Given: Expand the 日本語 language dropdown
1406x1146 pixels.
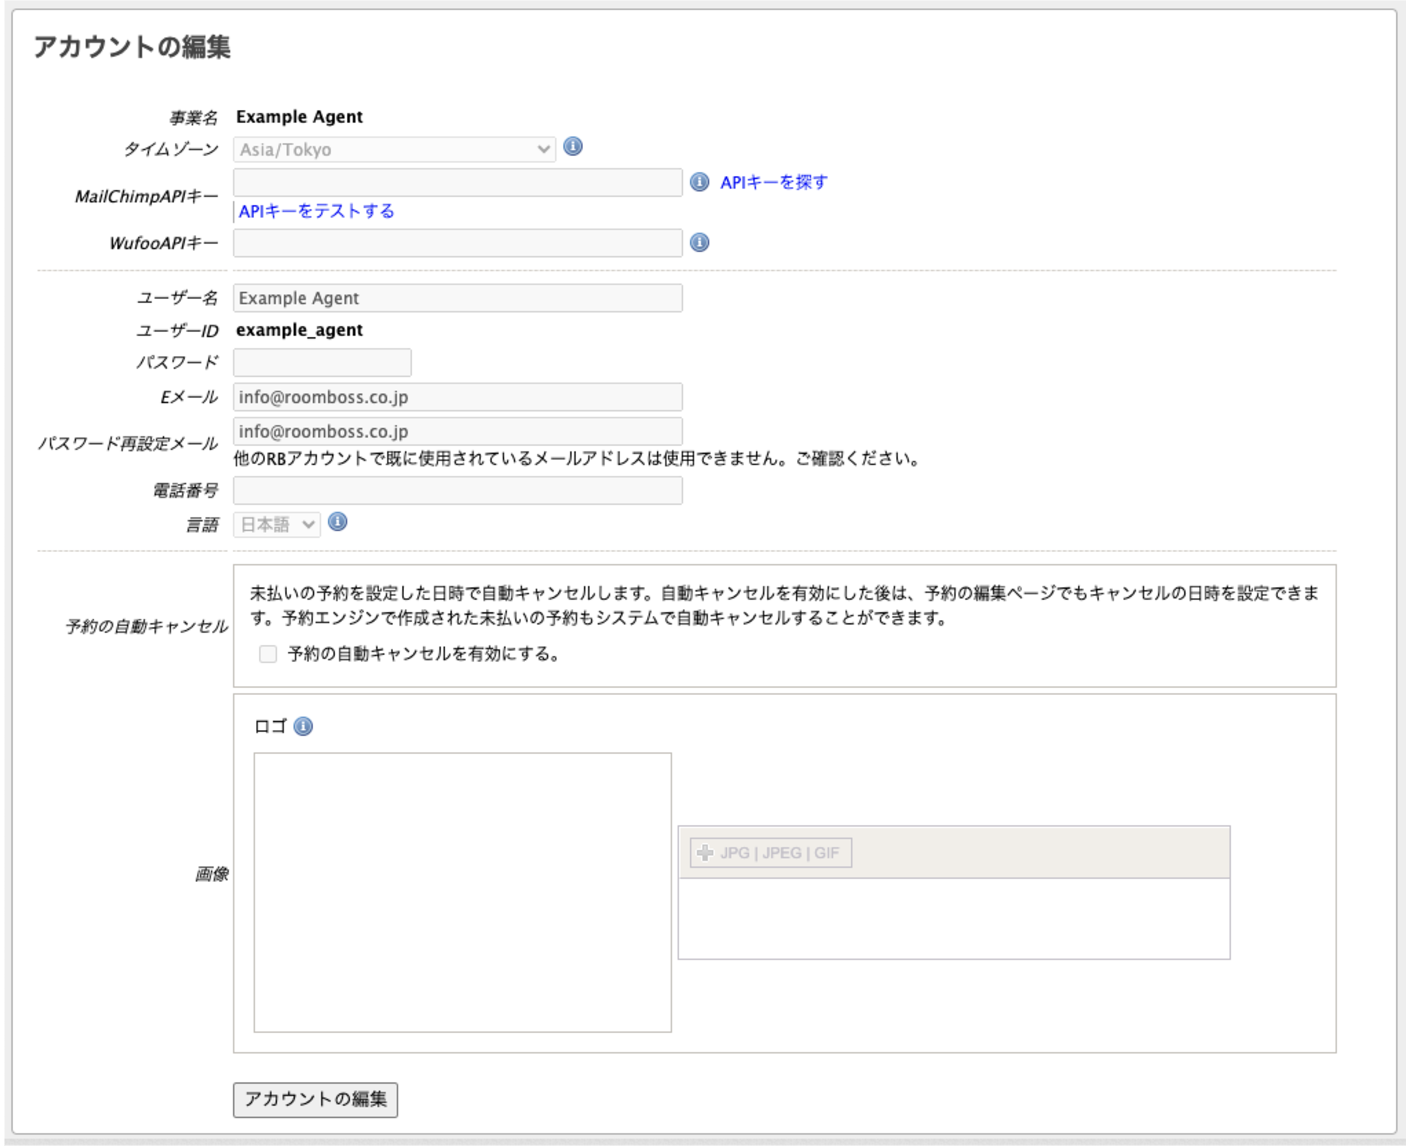Looking at the screenshot, I should tap(277, 524).
